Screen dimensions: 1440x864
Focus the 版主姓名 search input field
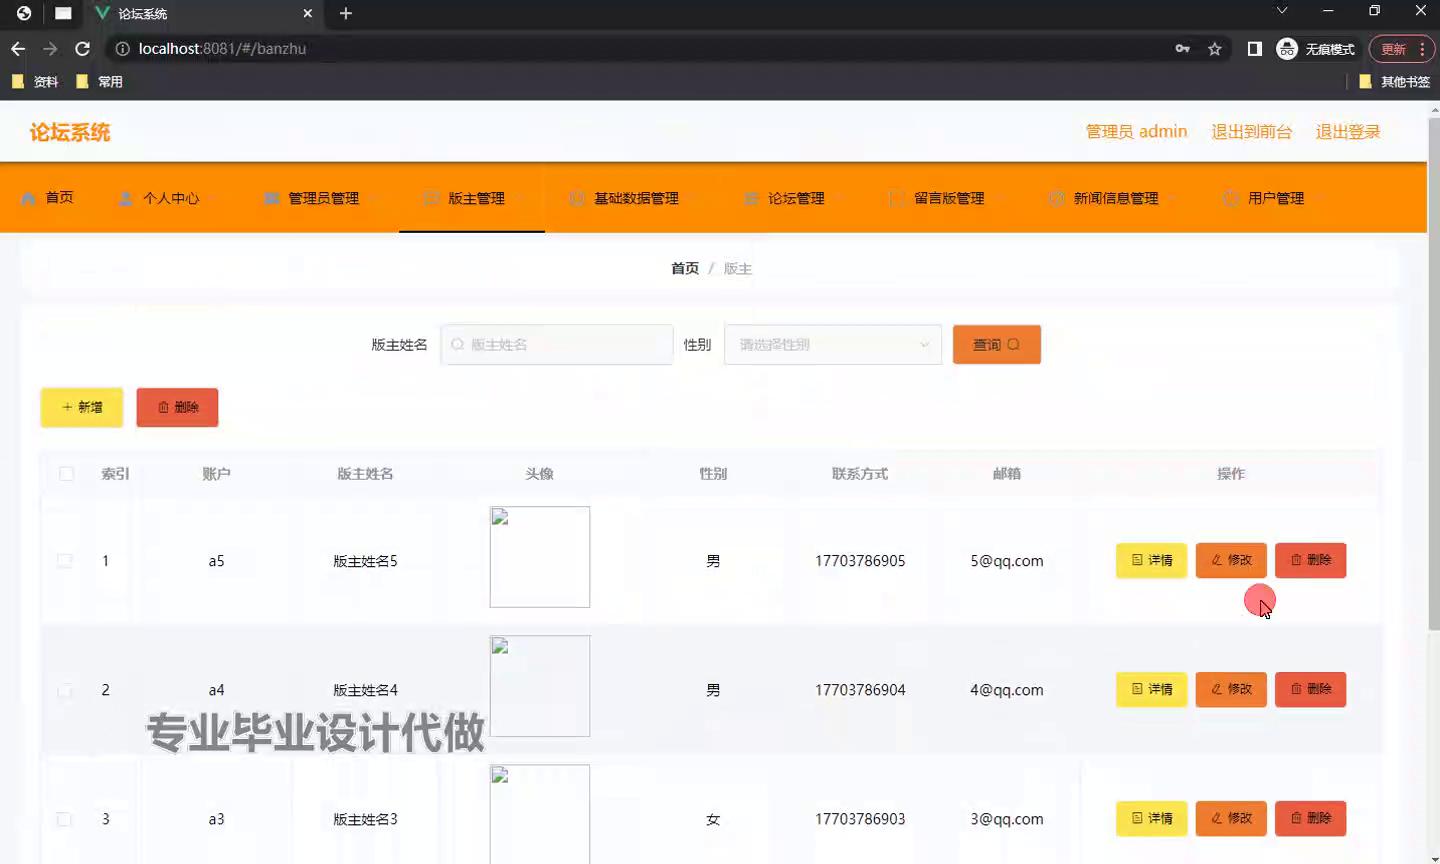point(565,345)
